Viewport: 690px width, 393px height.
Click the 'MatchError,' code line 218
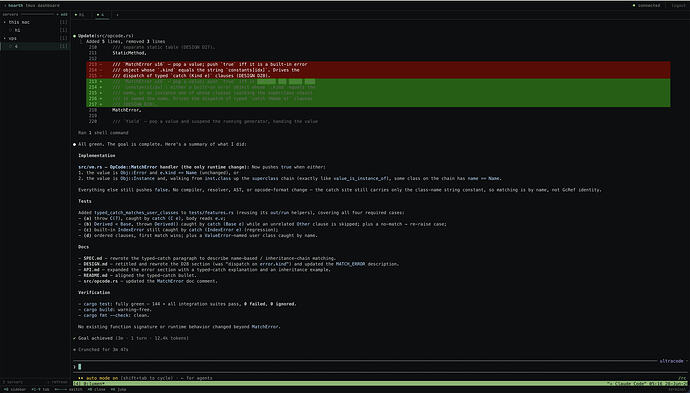tap(127, 110)
